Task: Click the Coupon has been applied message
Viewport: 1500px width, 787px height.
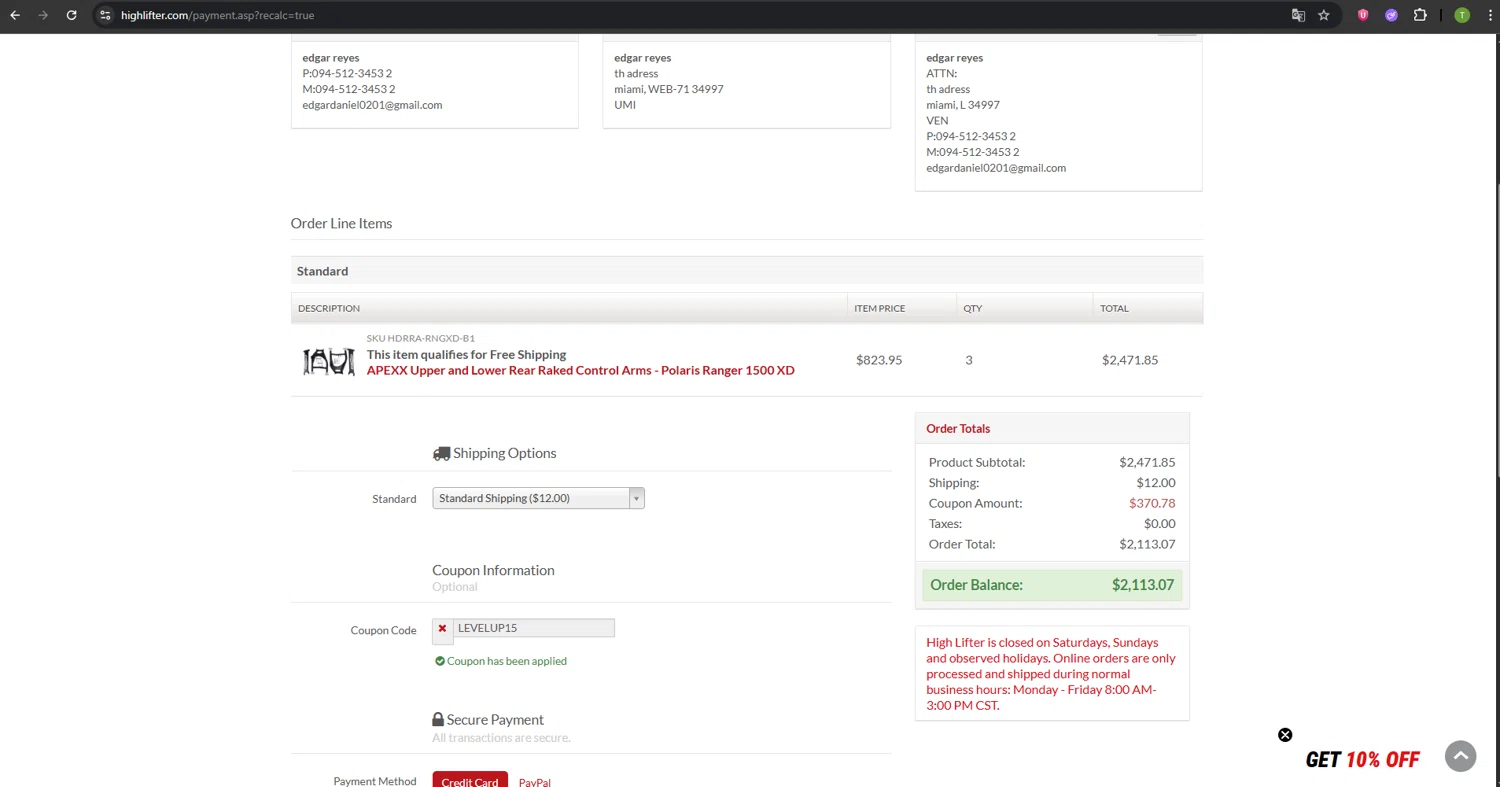Action: (507, 661)
